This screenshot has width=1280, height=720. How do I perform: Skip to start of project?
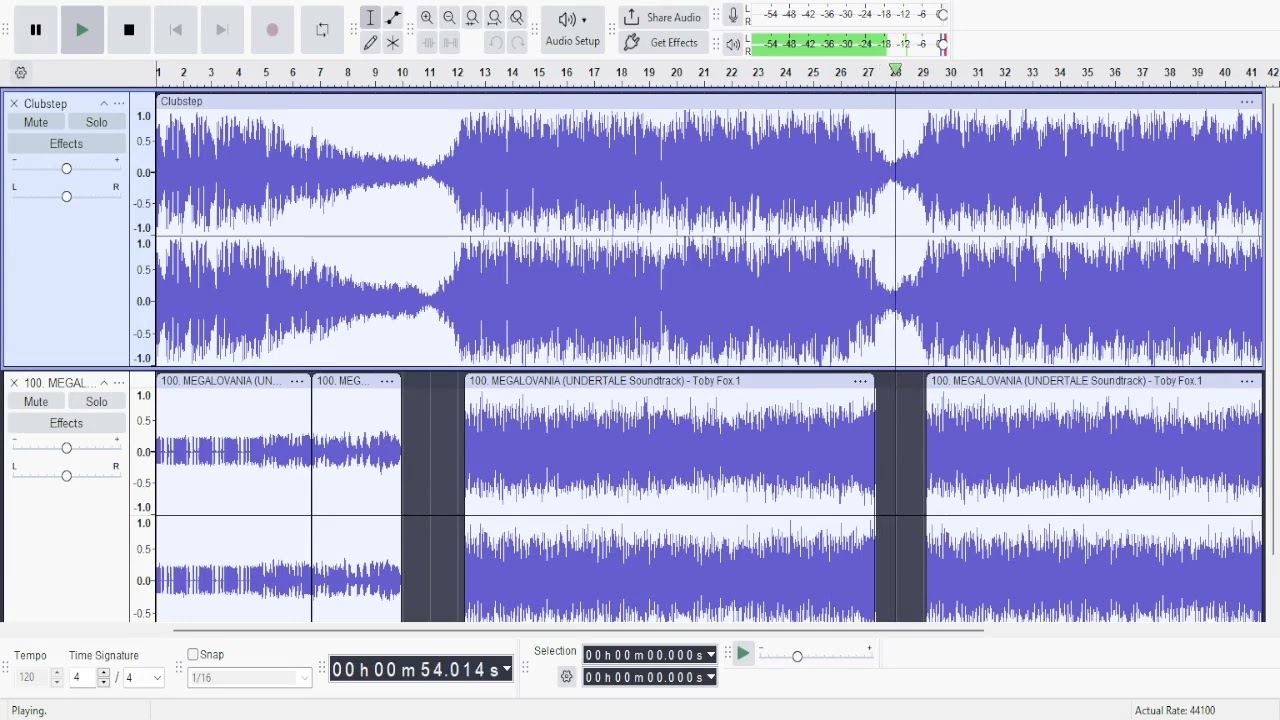pos(176,30)
